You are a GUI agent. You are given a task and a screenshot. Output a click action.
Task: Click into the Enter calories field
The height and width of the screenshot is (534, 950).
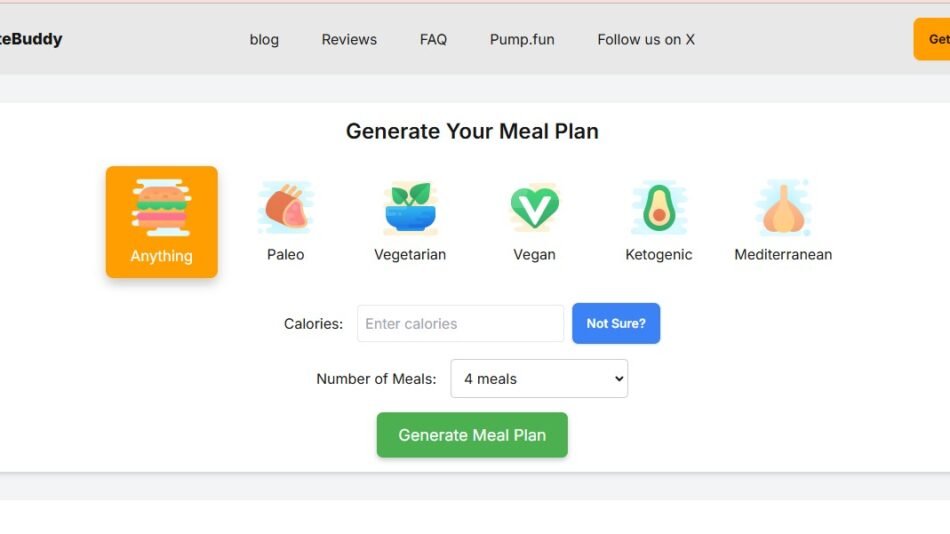pos(460,324)
